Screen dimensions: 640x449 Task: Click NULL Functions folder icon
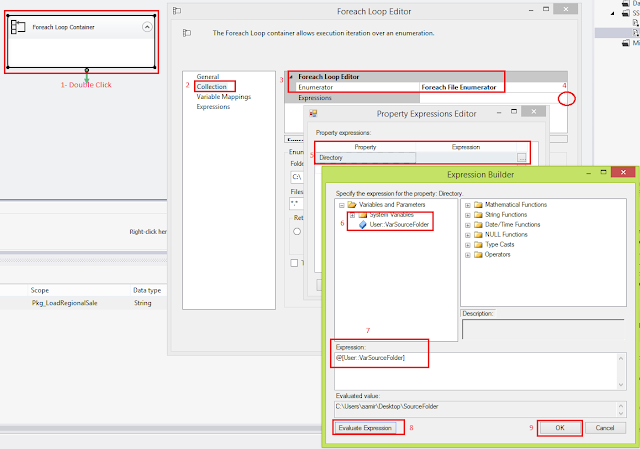coord(478,235)
